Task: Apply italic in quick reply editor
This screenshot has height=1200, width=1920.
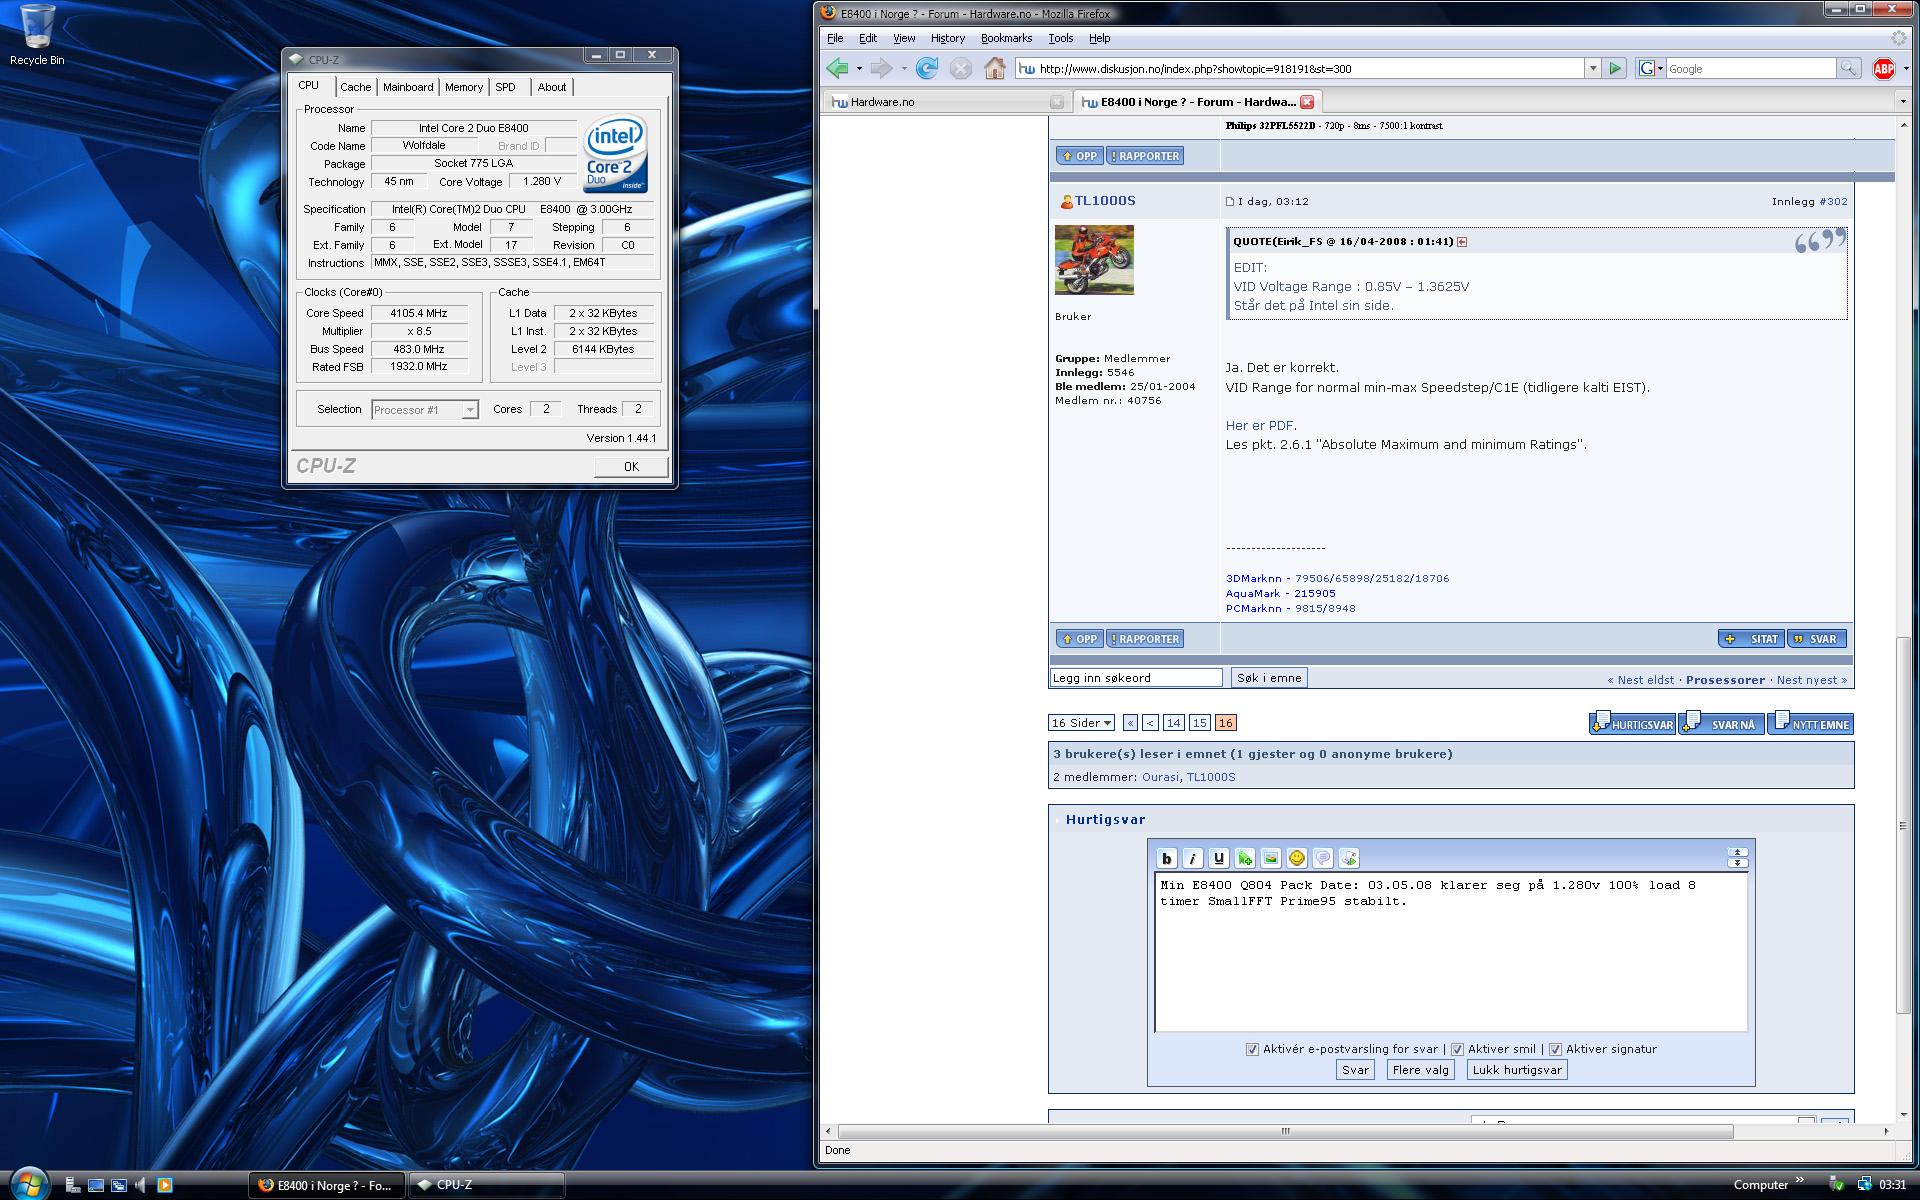Action: tap(1192, 858)
